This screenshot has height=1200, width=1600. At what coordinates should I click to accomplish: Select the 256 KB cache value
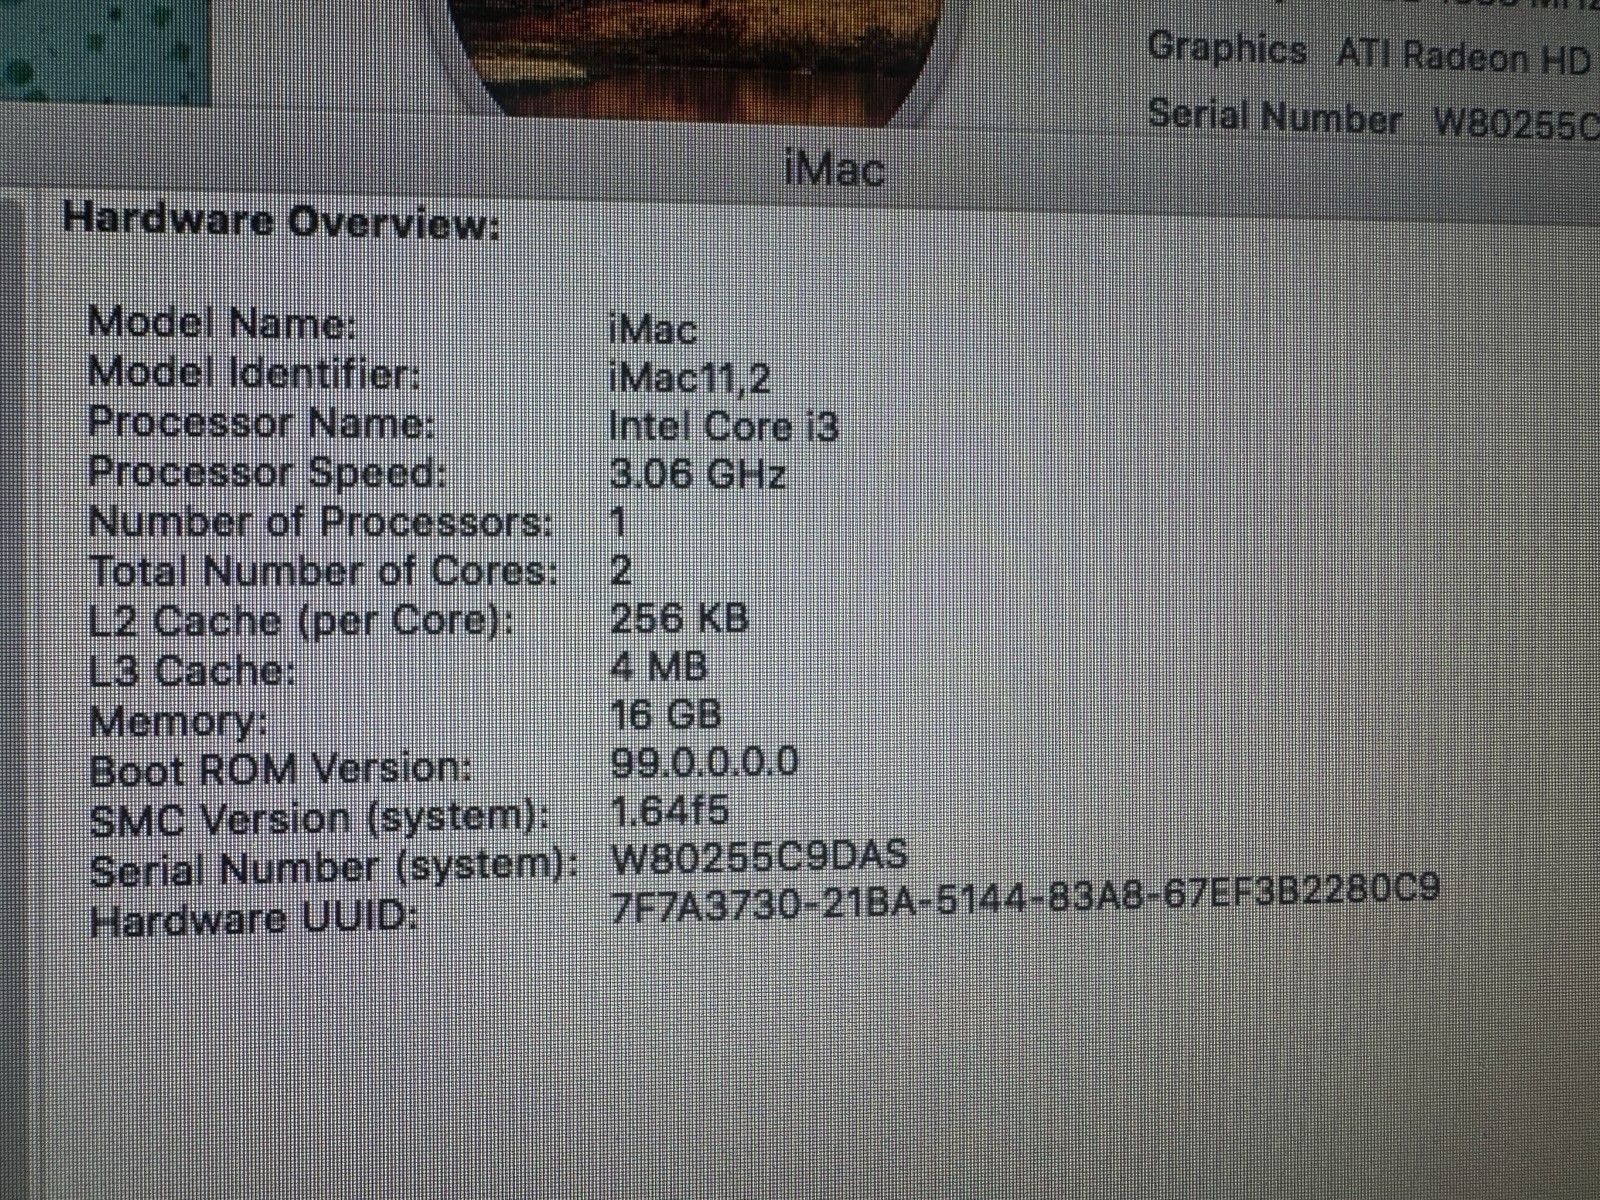(679, 618)
